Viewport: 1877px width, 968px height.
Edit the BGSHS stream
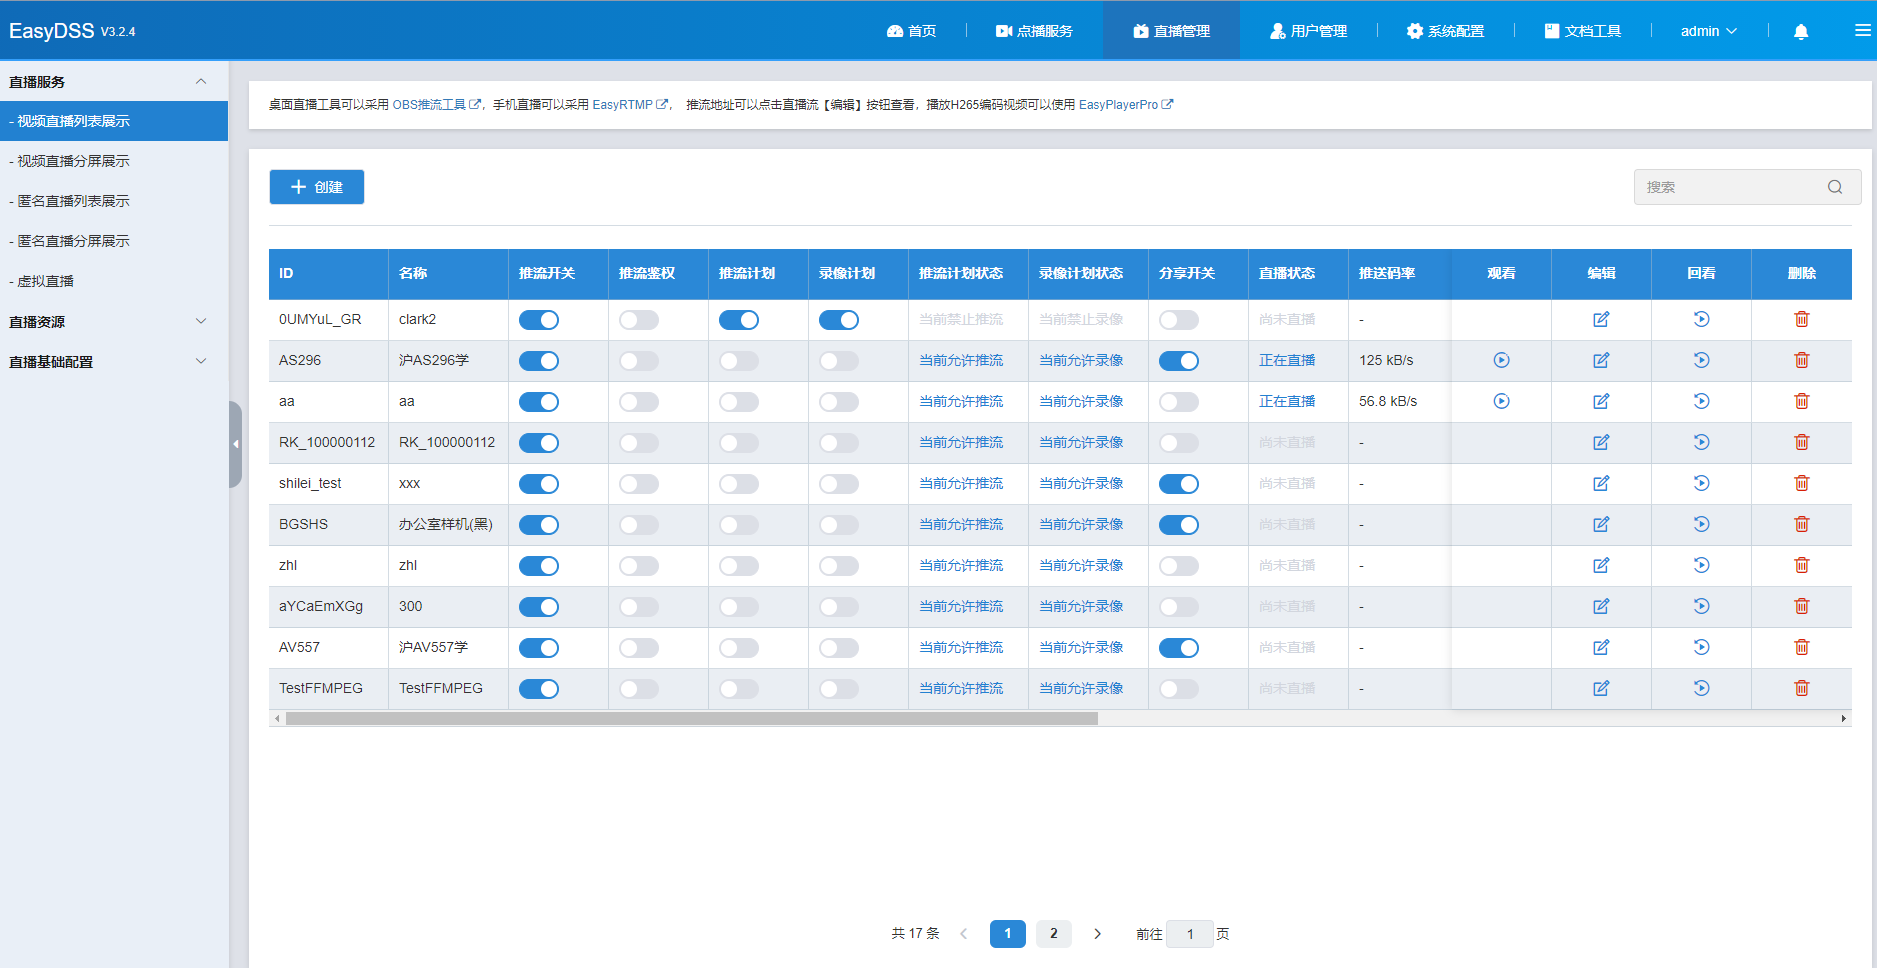point(1601,524)
